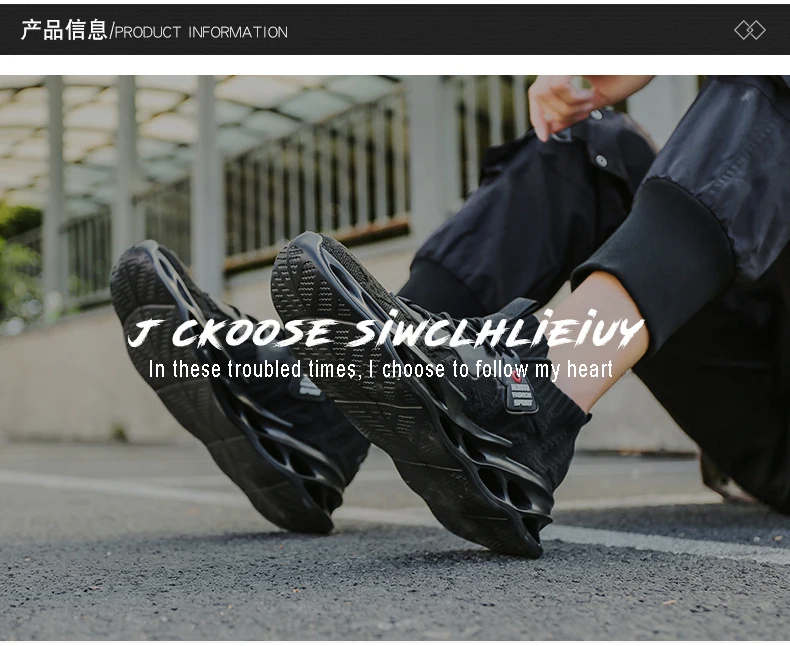Click the PRODUCT INFORMATION header text

coord(201,32)
